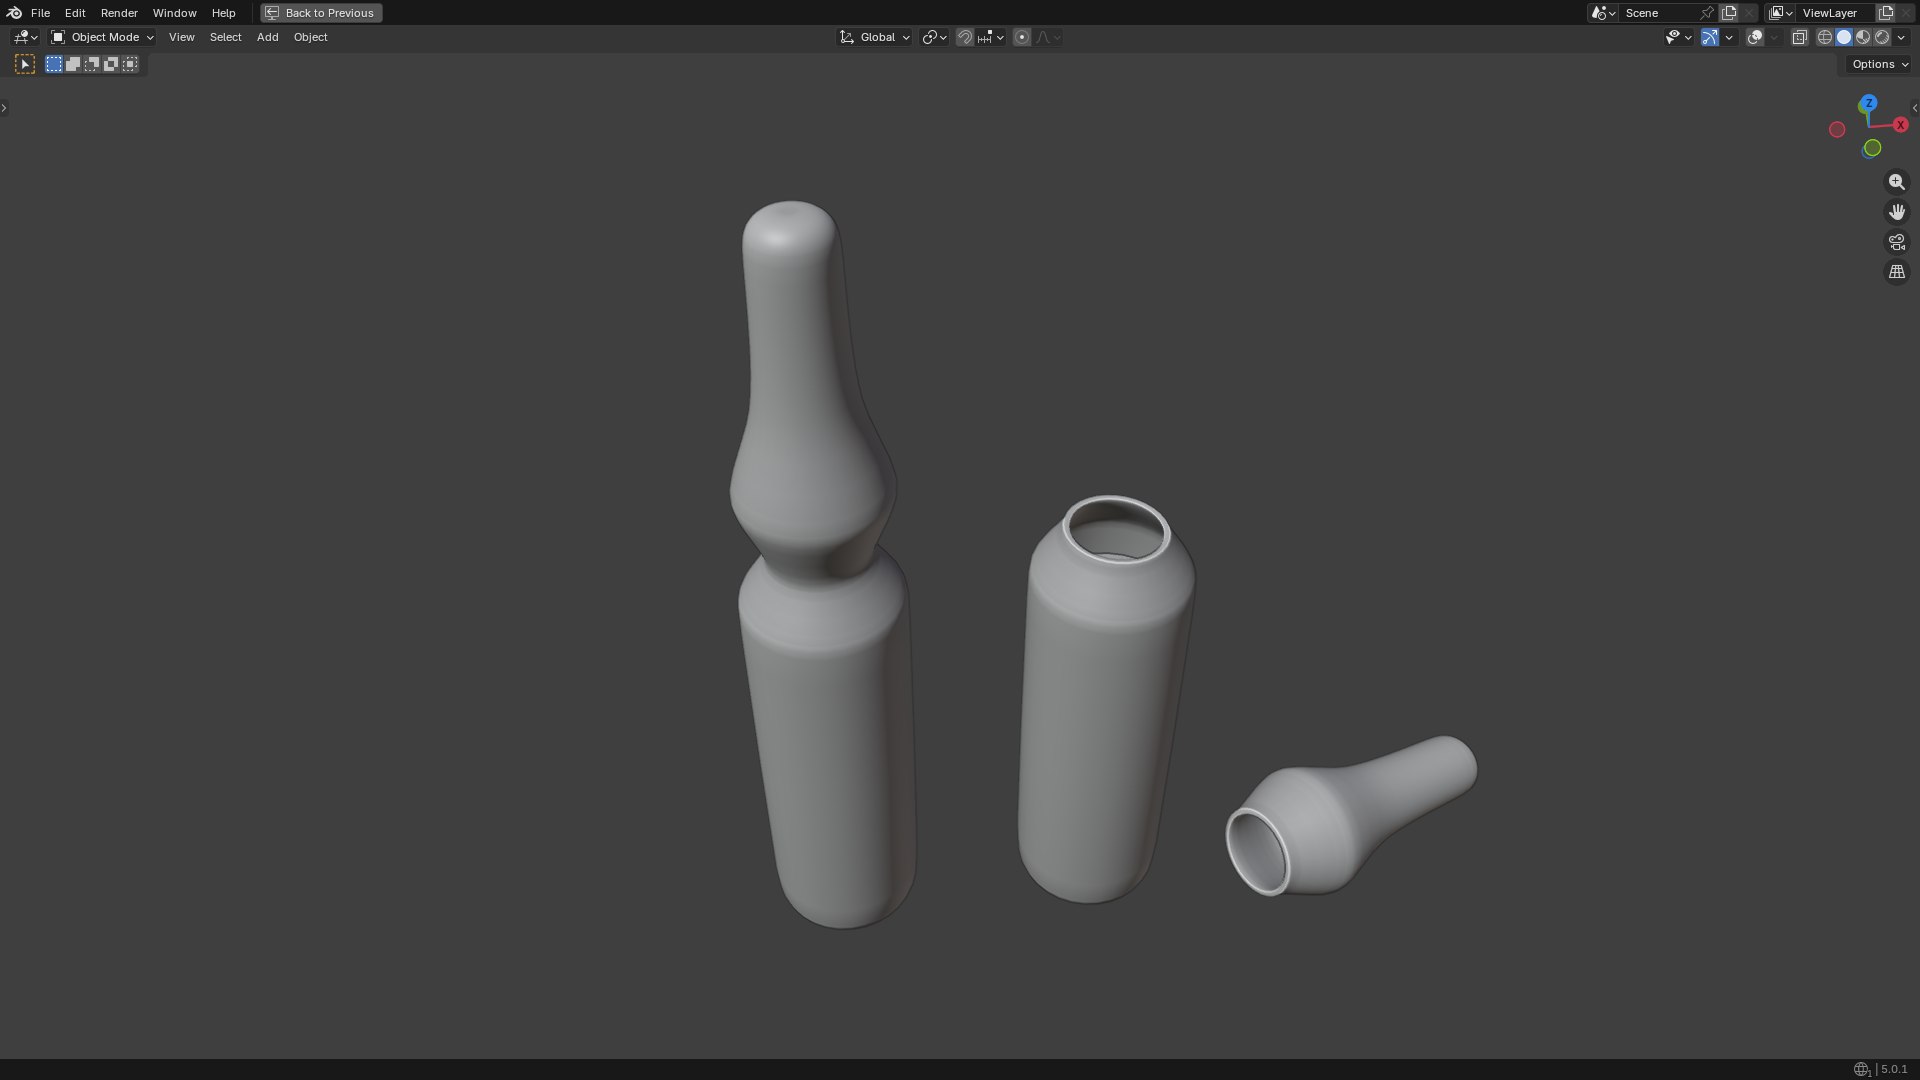Switch to material preview shading
1920x1080 pixels.
pos(1863,37)
